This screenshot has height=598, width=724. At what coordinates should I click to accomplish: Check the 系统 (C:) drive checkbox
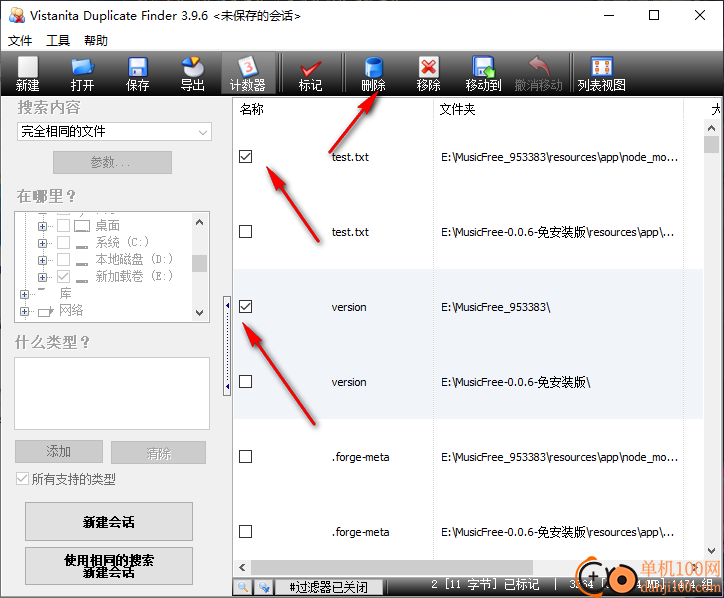pos(63,242)
